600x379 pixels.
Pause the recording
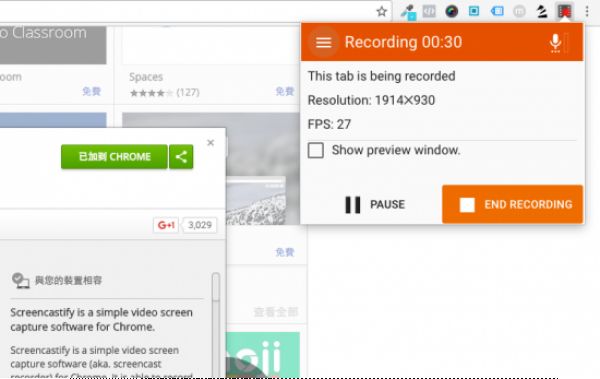(375, 204)
